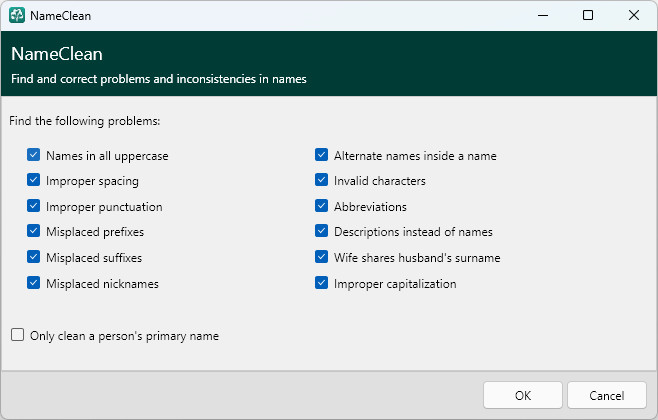Disable Misplaced nicknames check
The width and height of the screenshot is (658, 420).
pos(34,283)
